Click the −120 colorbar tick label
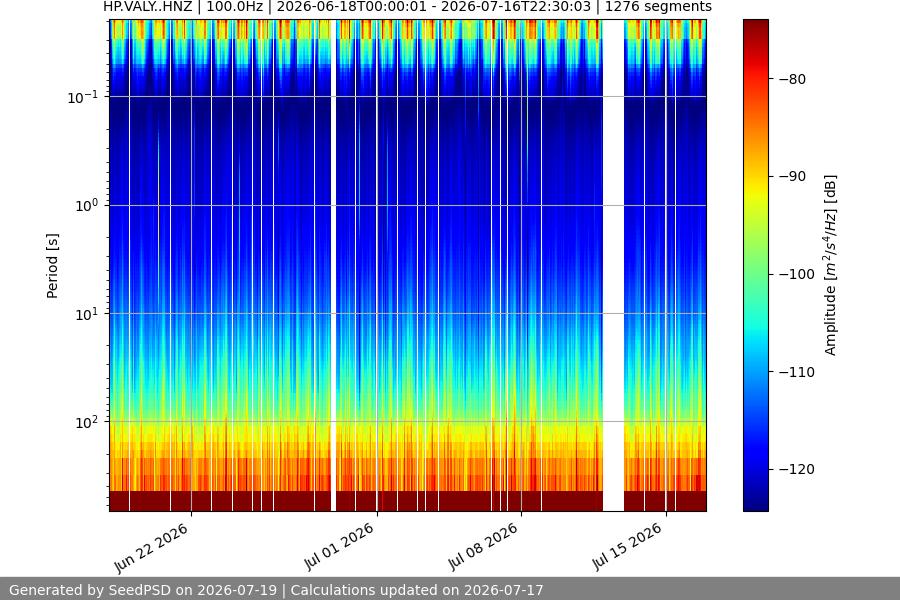The image size is (900, 600). point(796,470)
